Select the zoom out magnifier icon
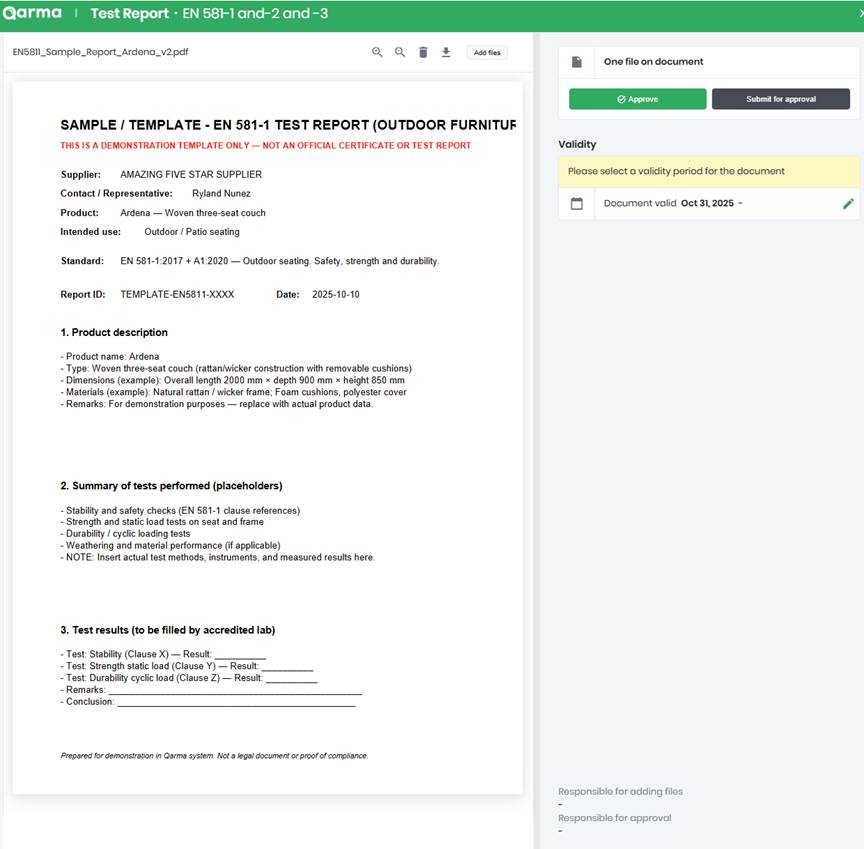Image resolution: width=864 pixels, height=849 pixels. click(399, 51)
